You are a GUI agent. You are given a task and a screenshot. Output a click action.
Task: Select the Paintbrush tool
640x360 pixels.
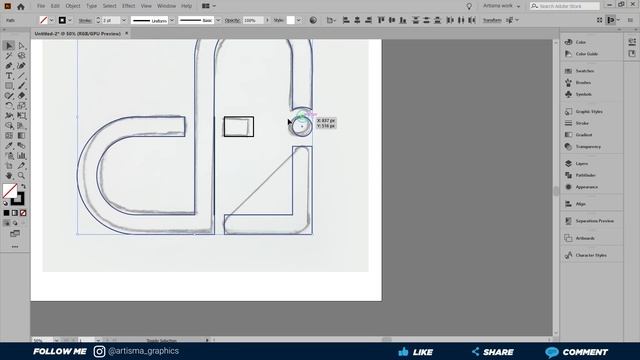tap(21, 86)
